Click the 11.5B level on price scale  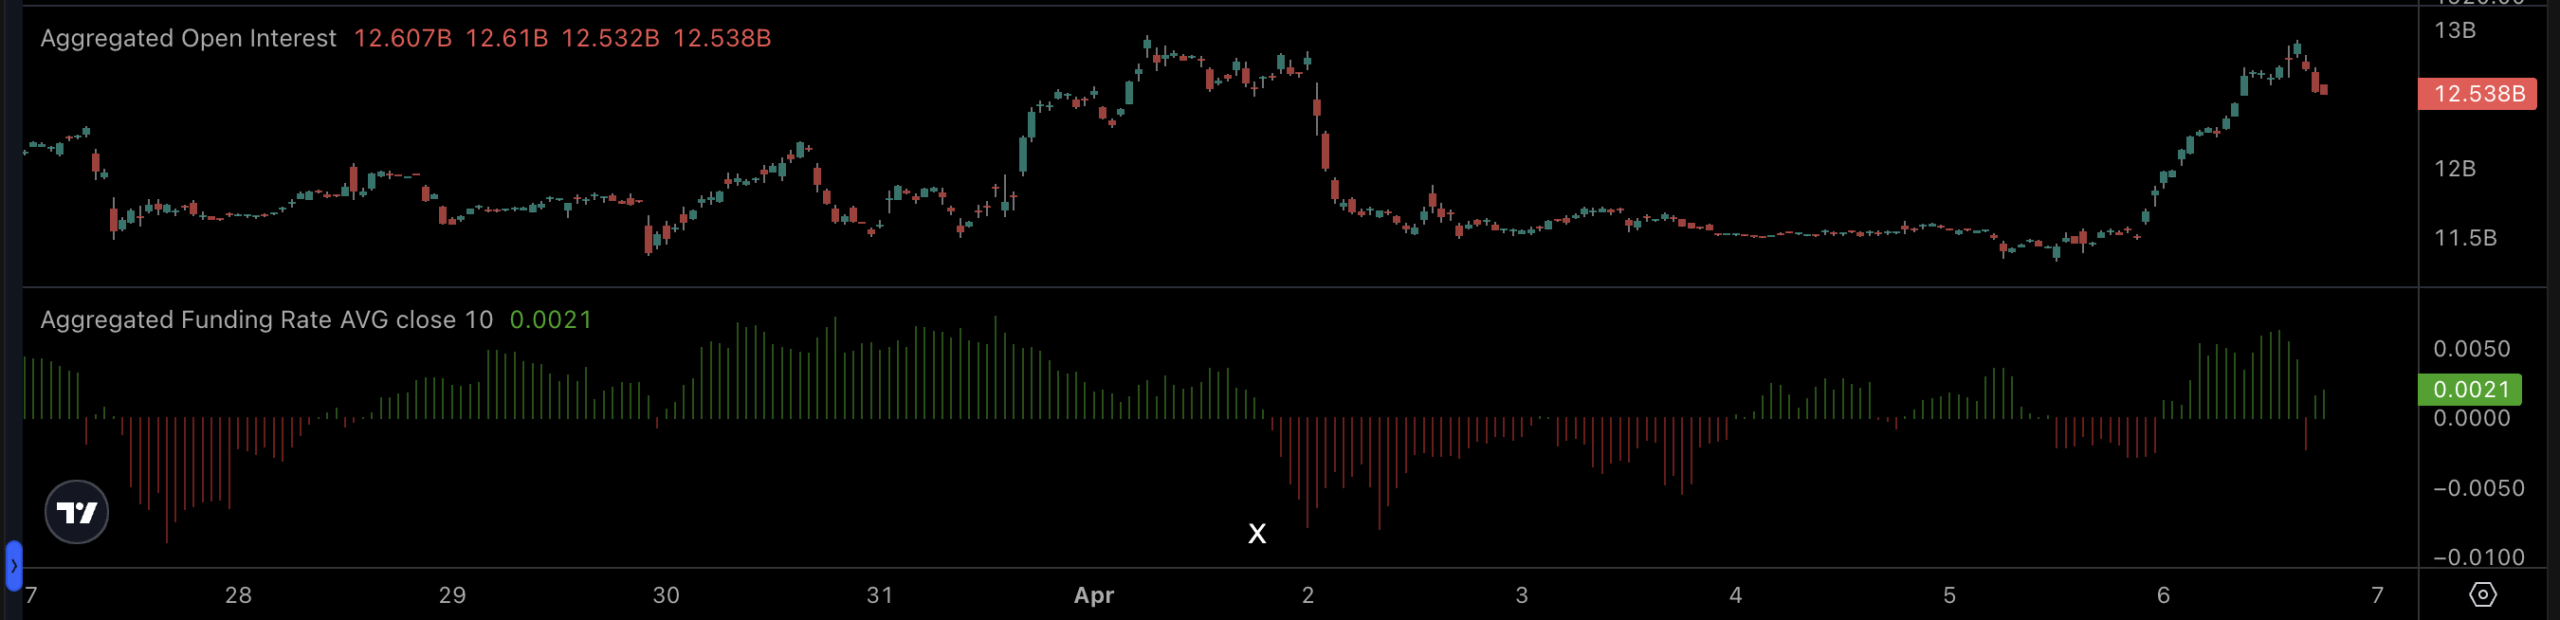pos(2465,238)
